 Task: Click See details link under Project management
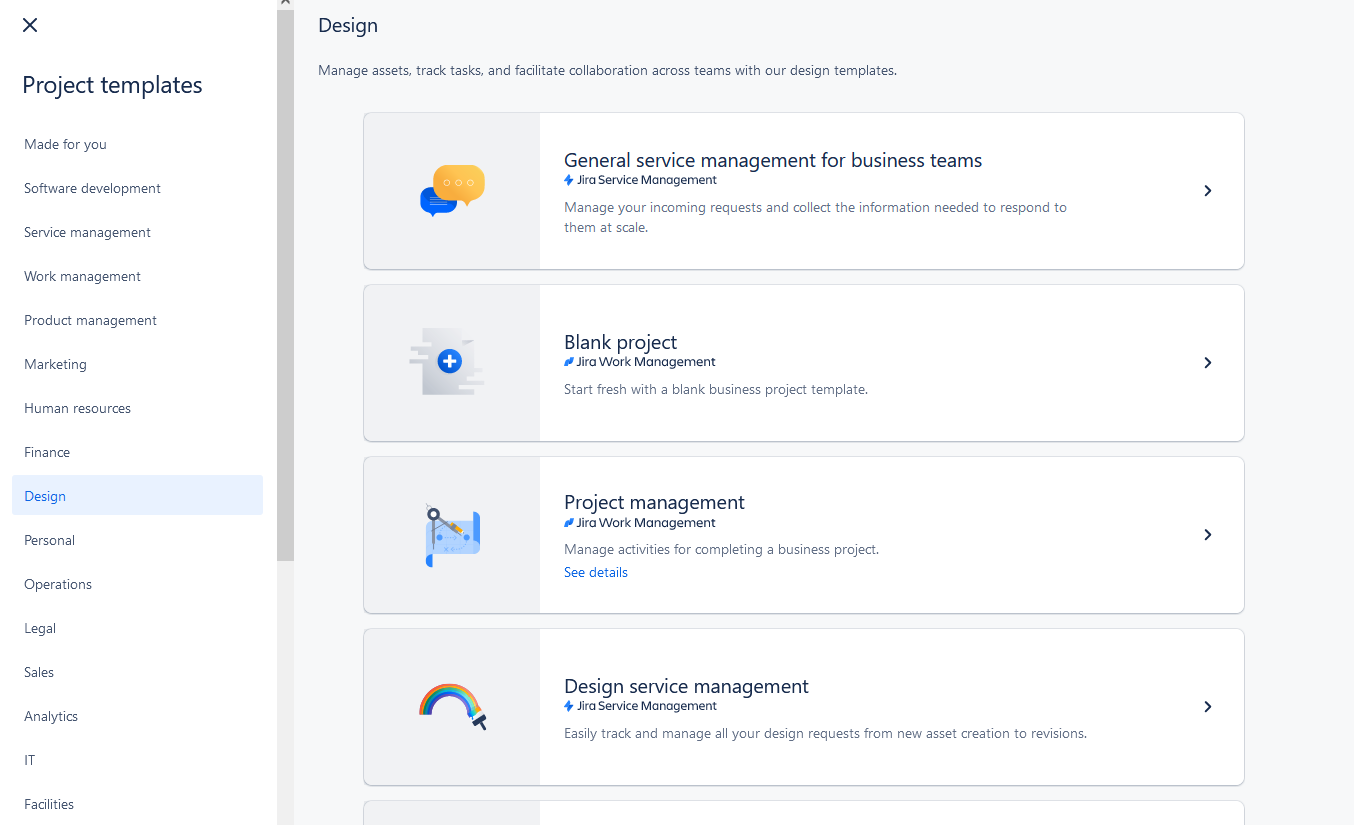pyautogui.click(x=596, y=573)
